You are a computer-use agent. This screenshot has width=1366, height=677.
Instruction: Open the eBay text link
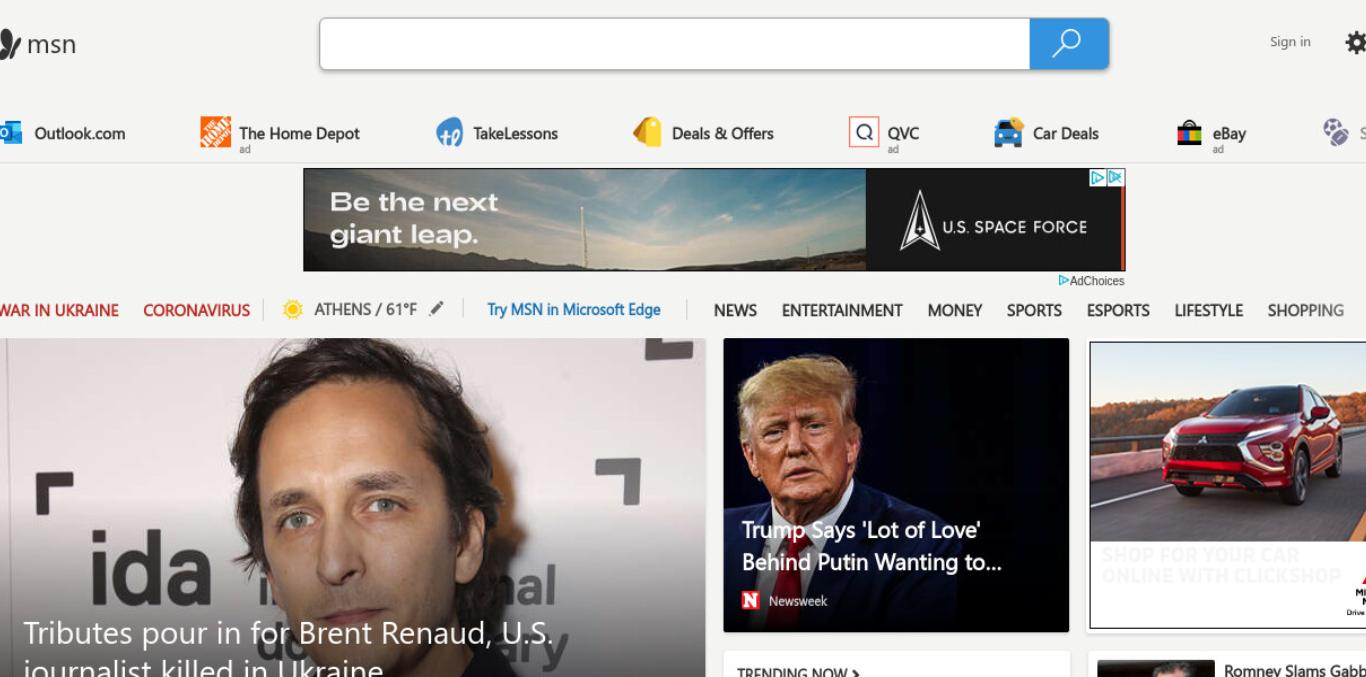pos(1229,133)
